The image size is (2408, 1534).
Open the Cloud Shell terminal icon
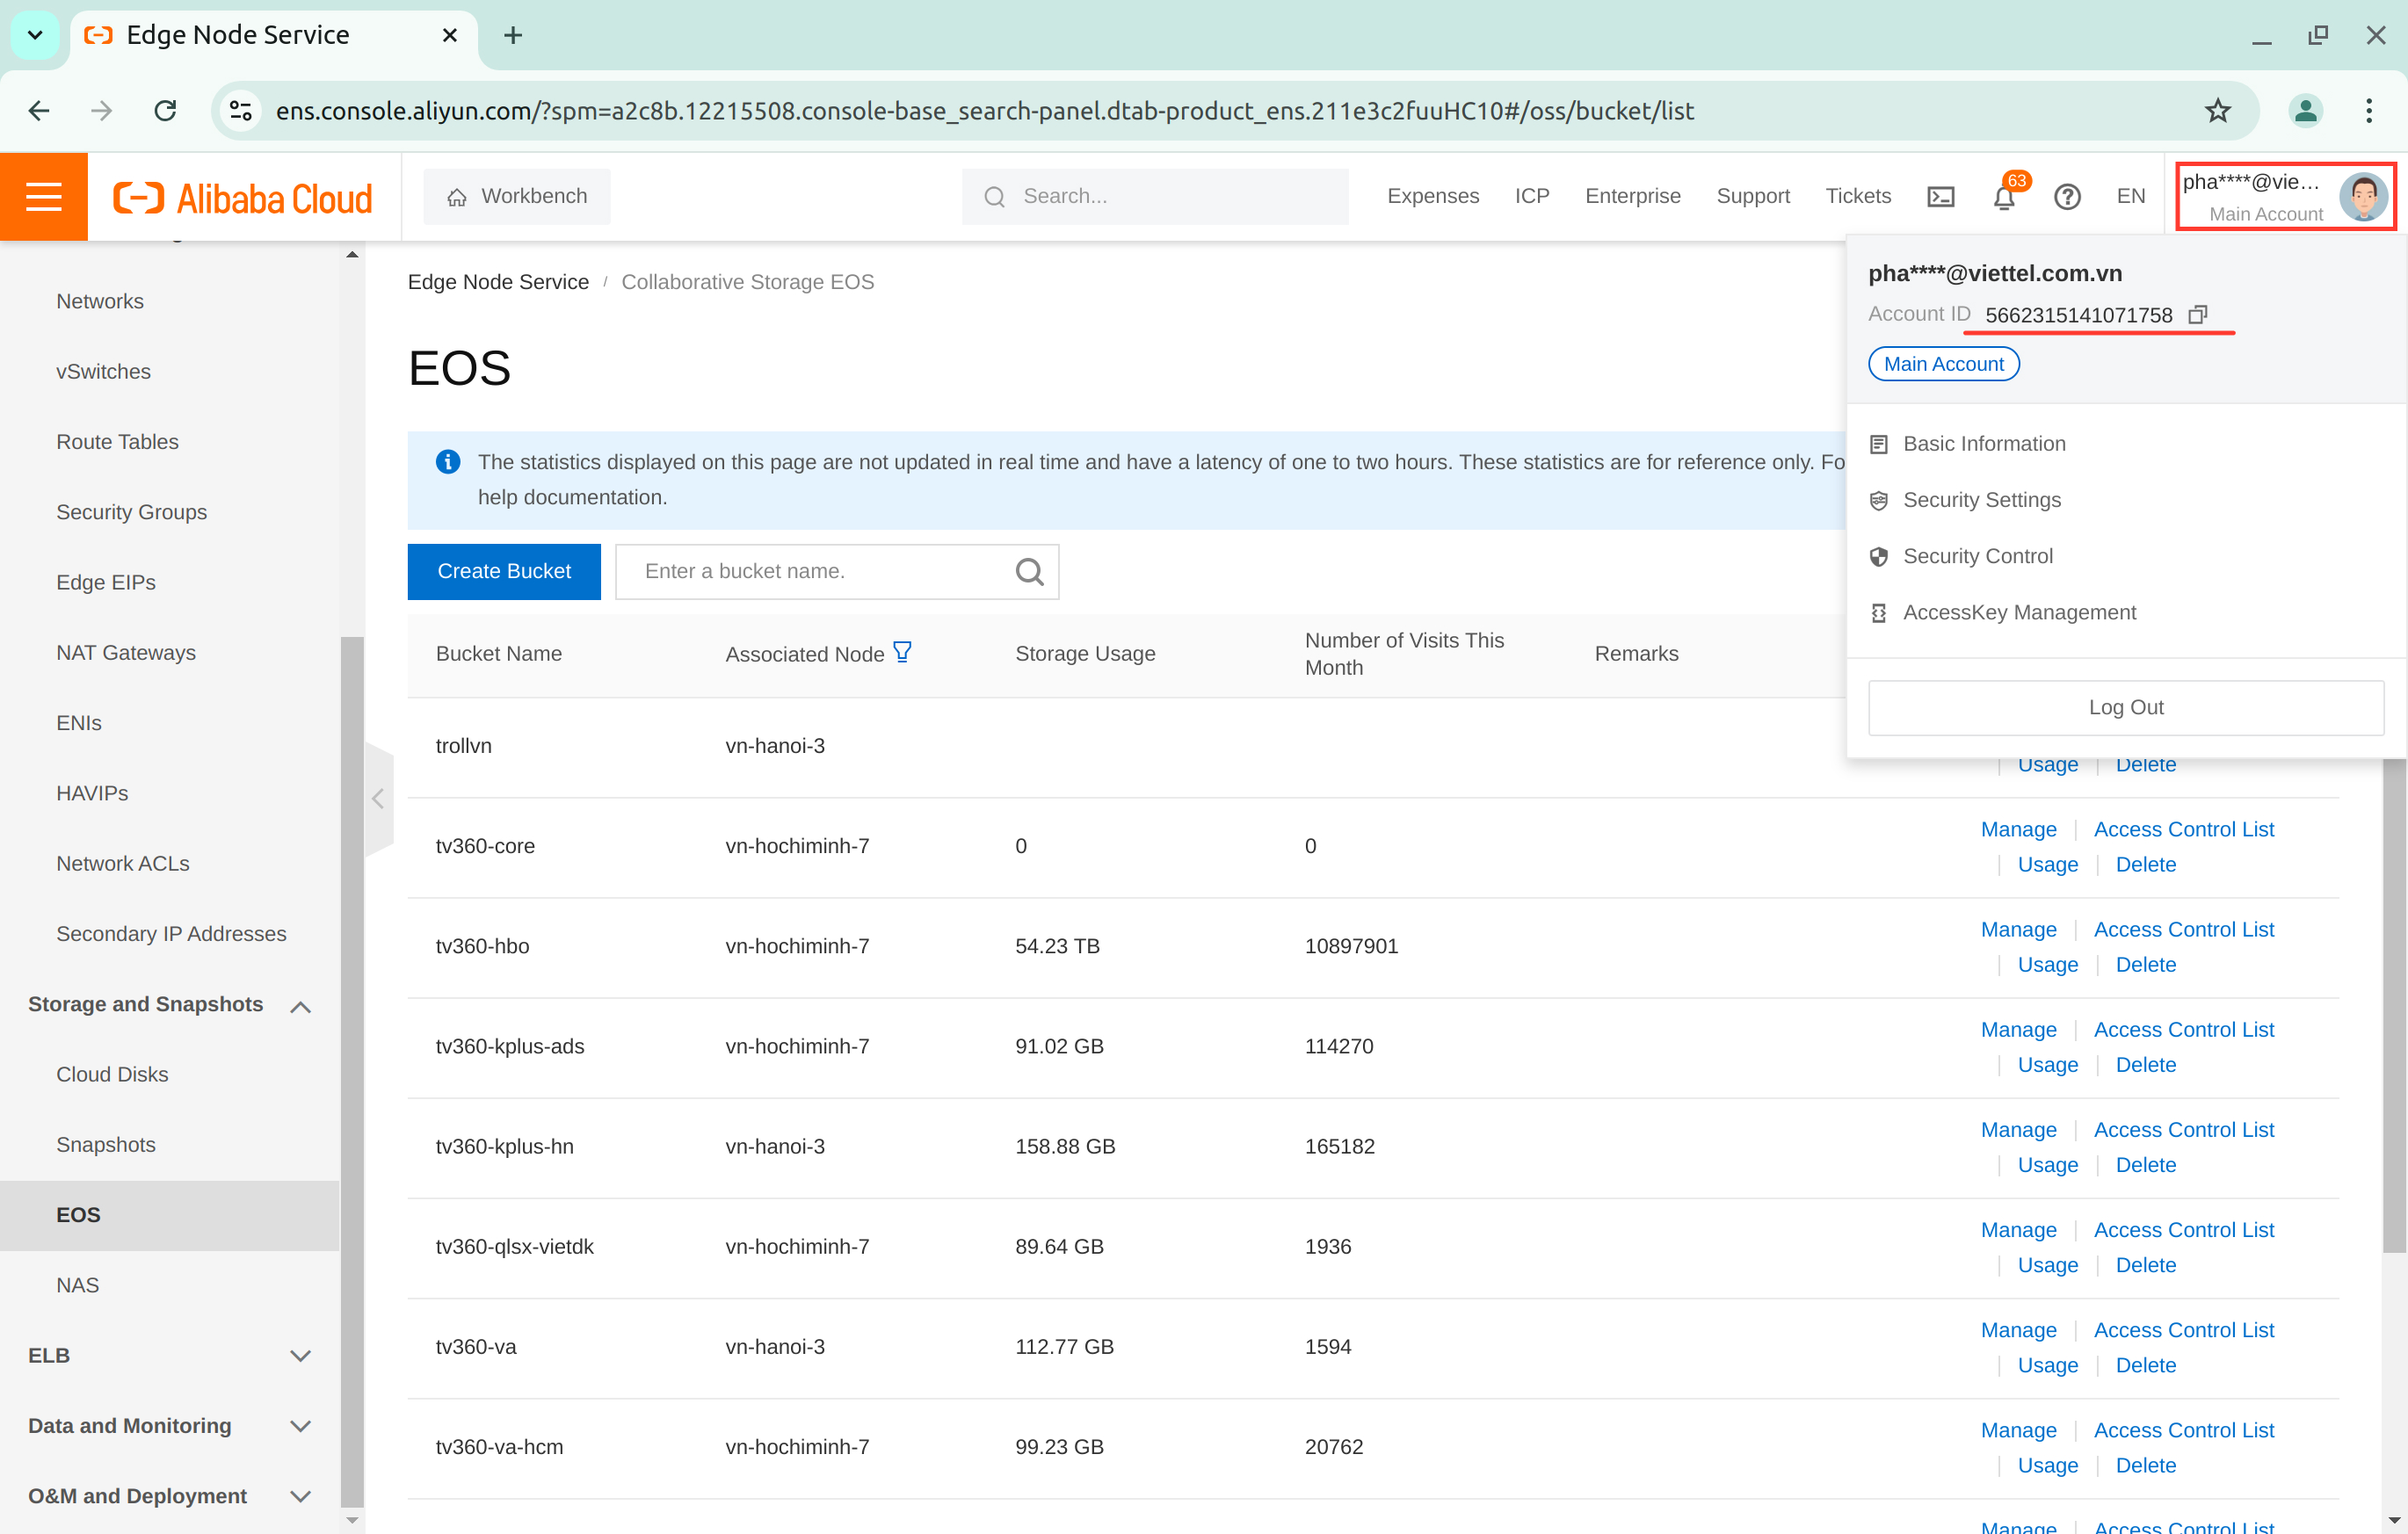[x=1940, y=197]
